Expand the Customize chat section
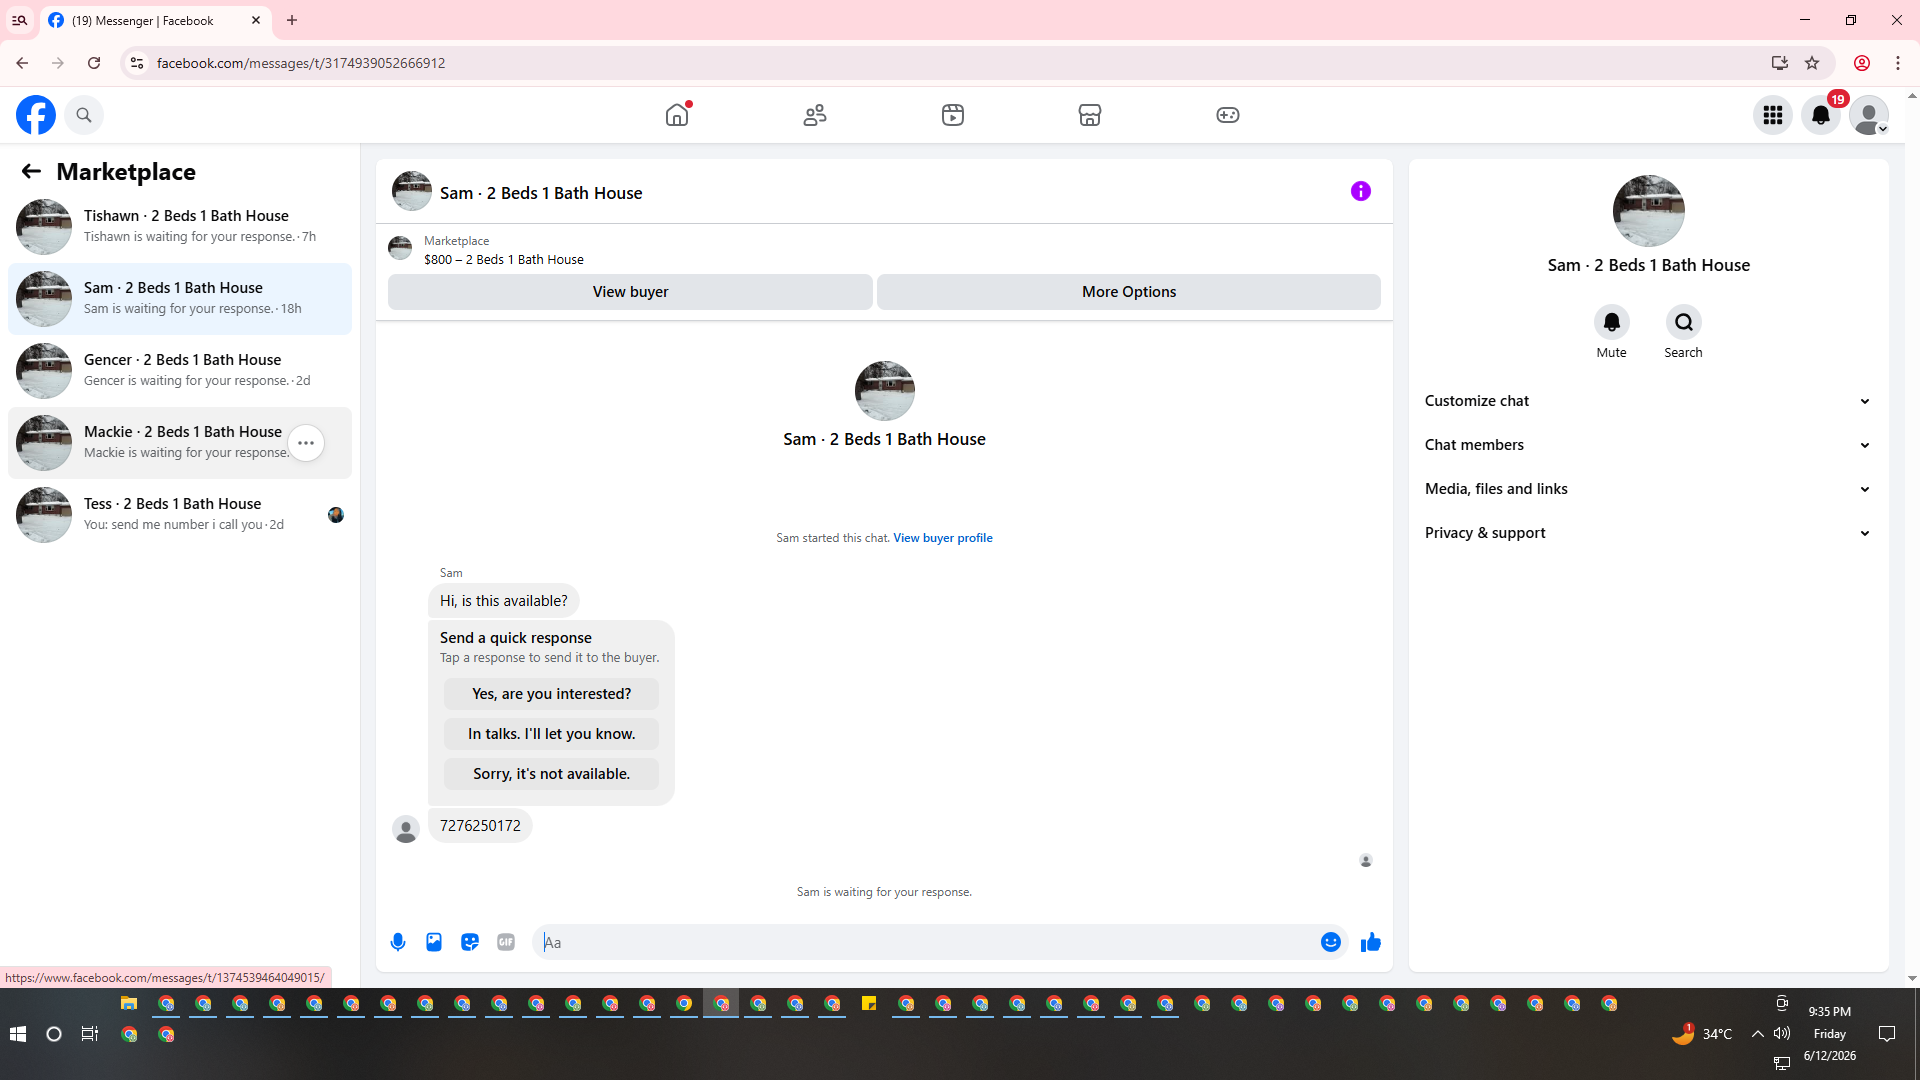The width and height of the screenshot is (1920, 1080). [x=1648, y=401]
